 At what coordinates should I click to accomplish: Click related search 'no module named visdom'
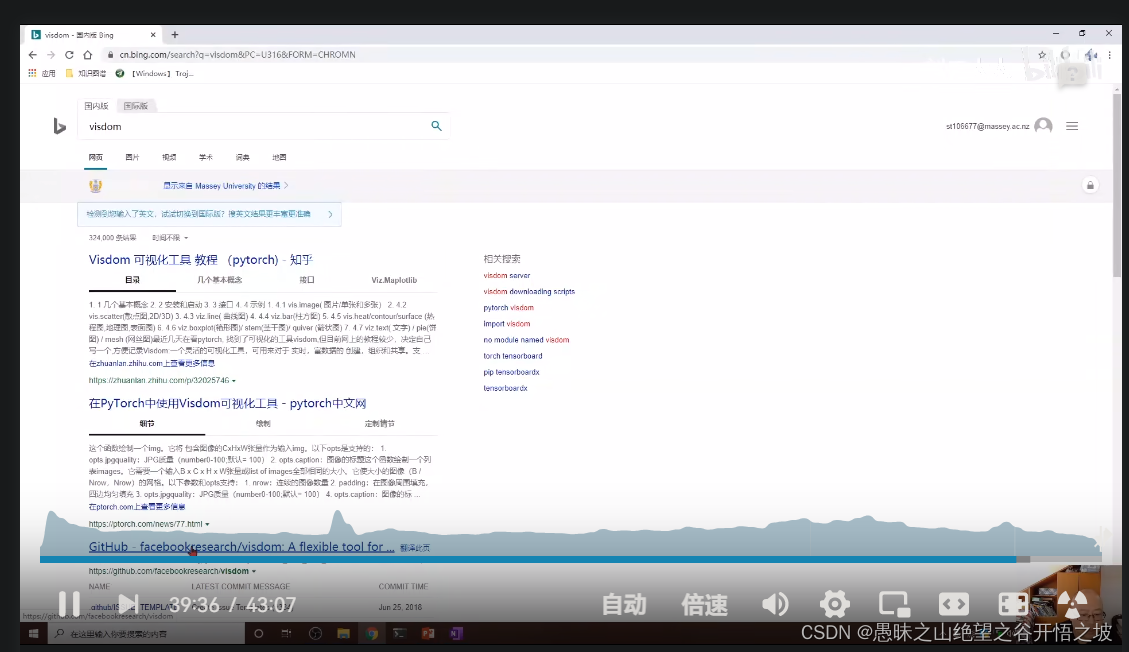pyautogui.click(x=526, y=340)
